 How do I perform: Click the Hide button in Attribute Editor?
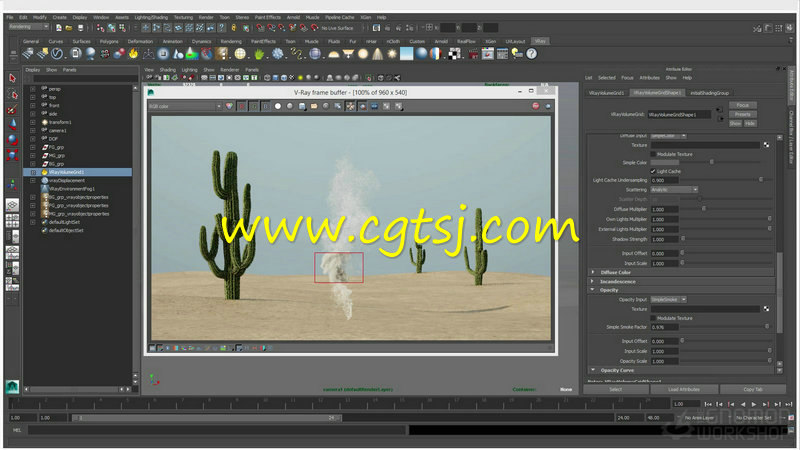749,123
